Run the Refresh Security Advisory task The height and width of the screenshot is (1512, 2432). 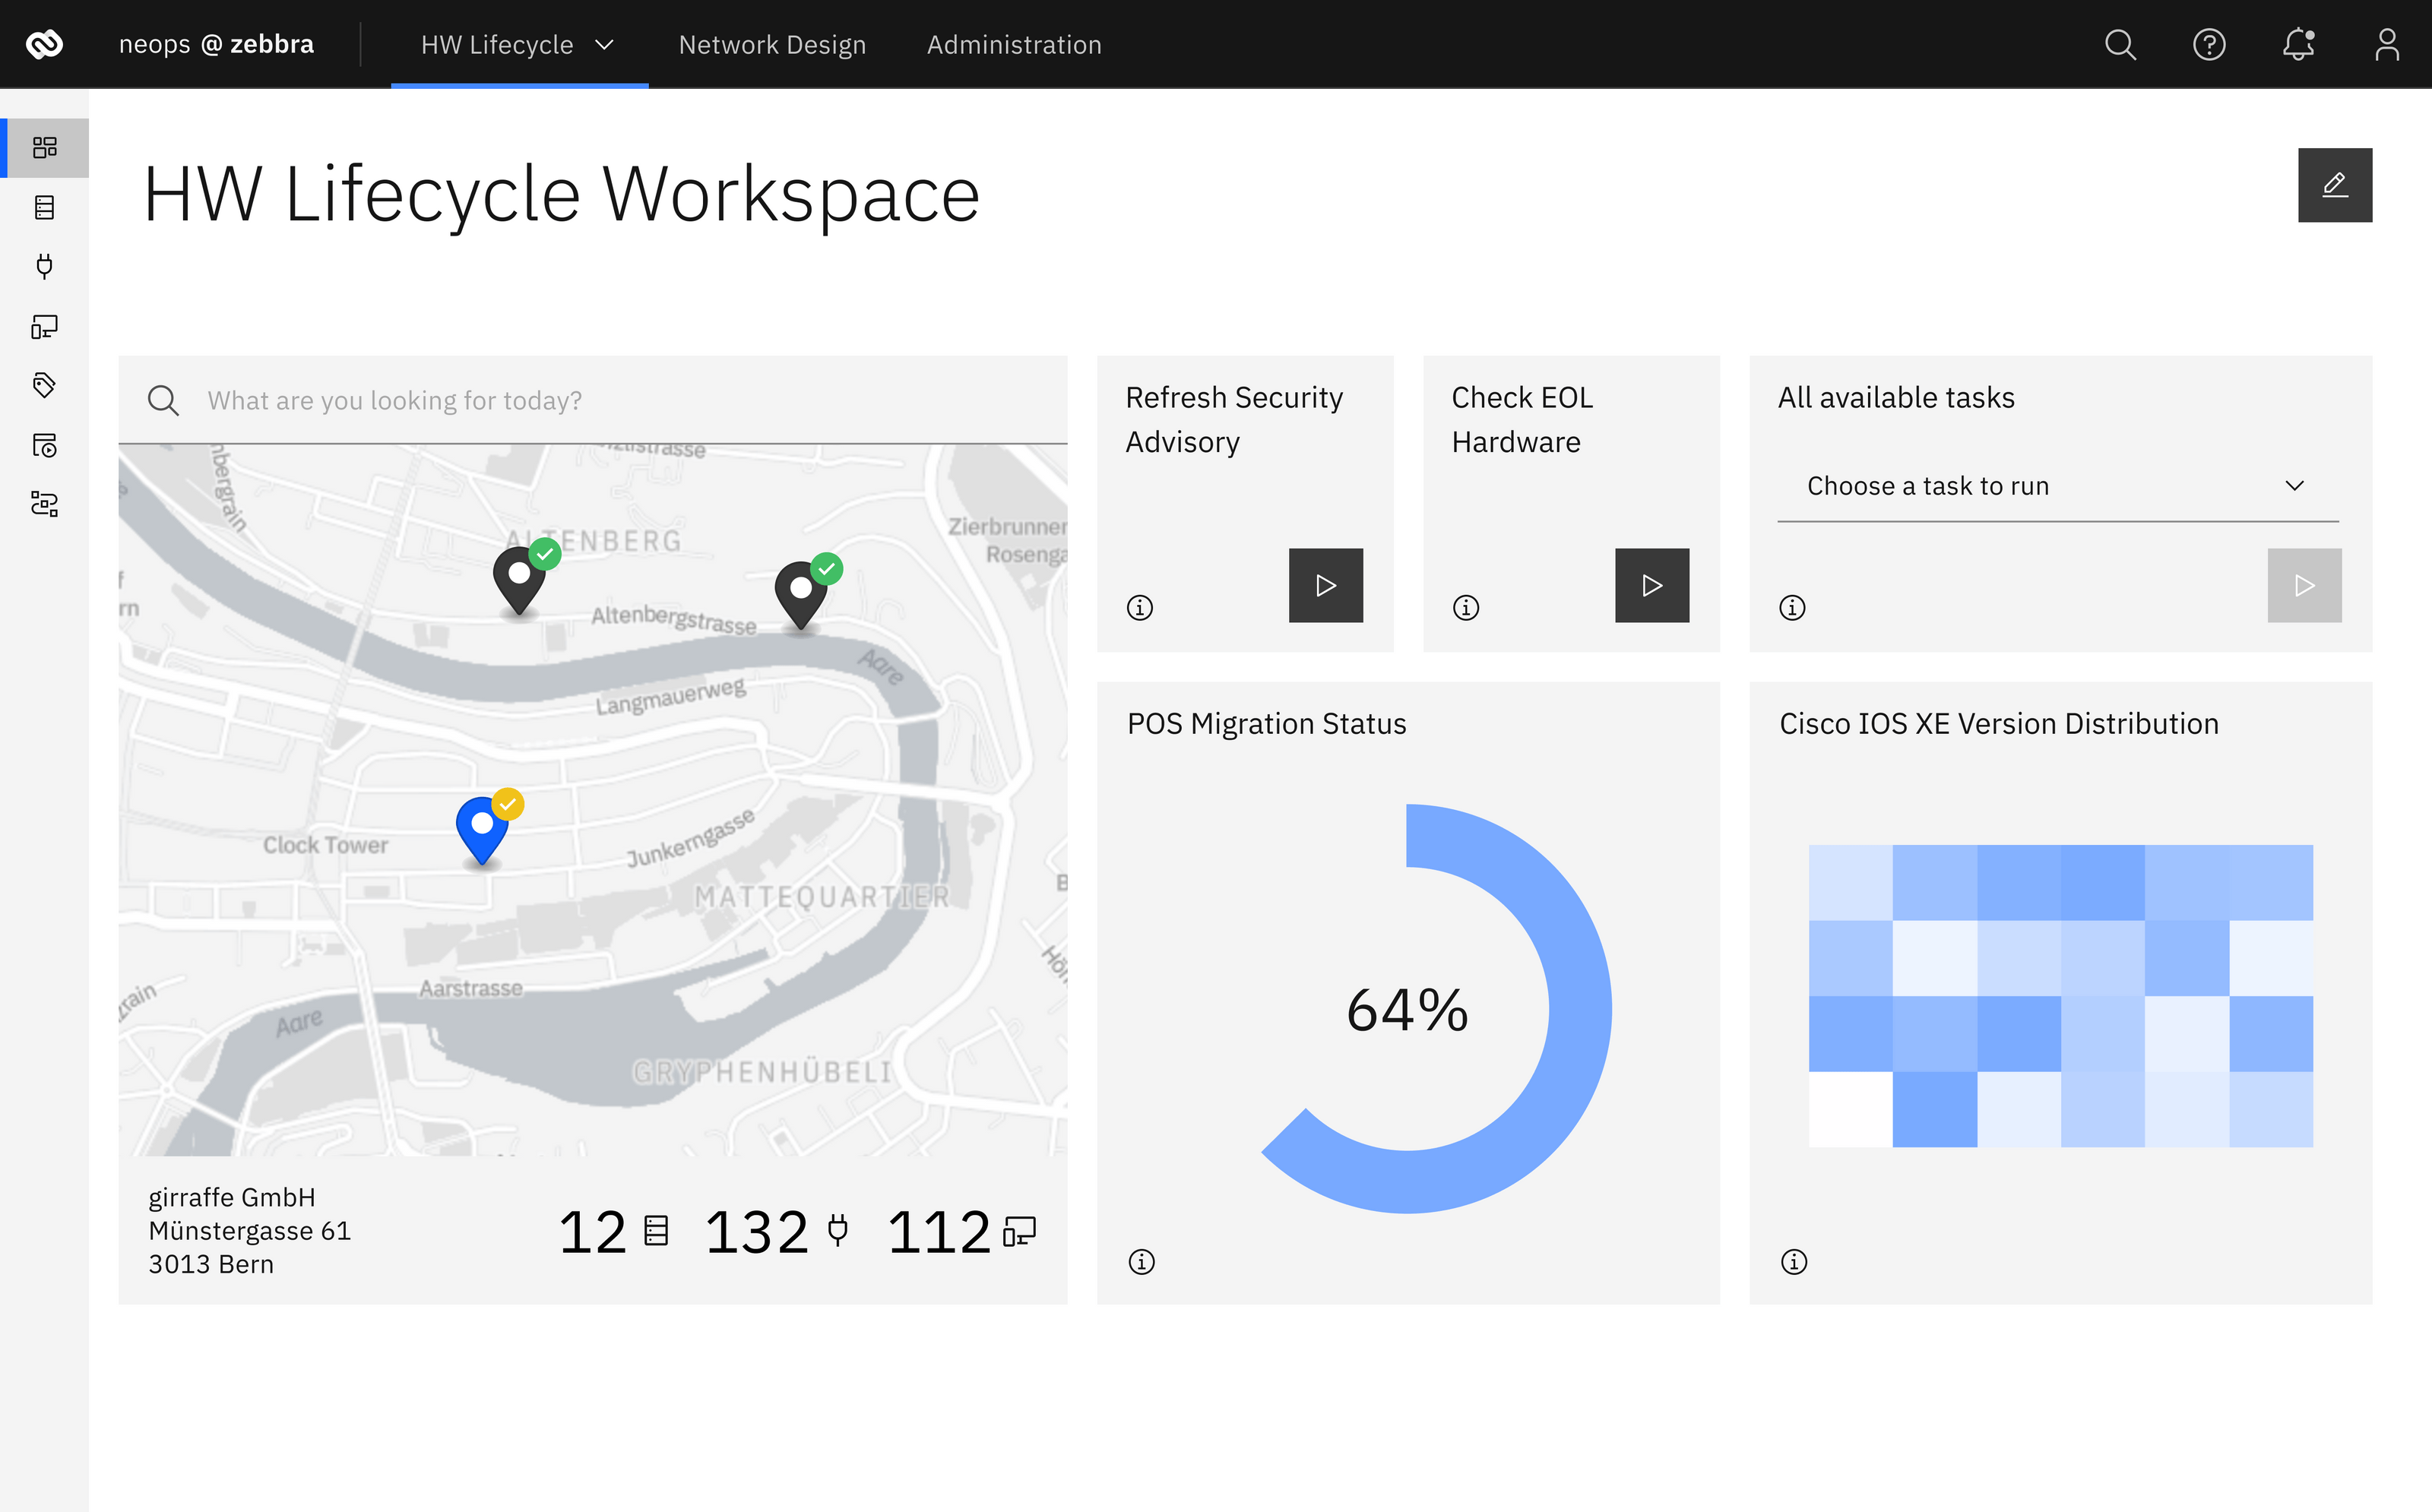(1325, 585)
